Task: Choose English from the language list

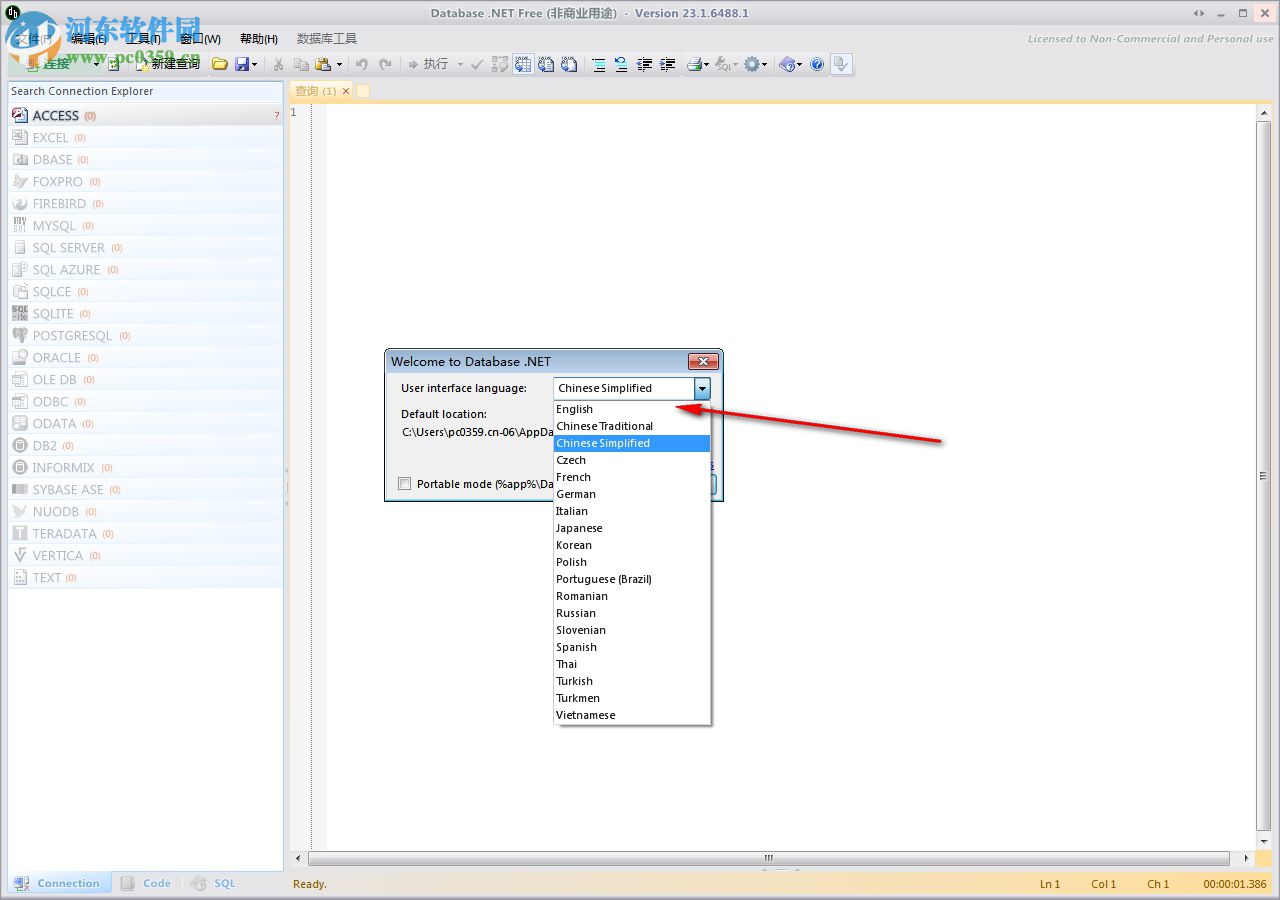Action: click(632, 409)
